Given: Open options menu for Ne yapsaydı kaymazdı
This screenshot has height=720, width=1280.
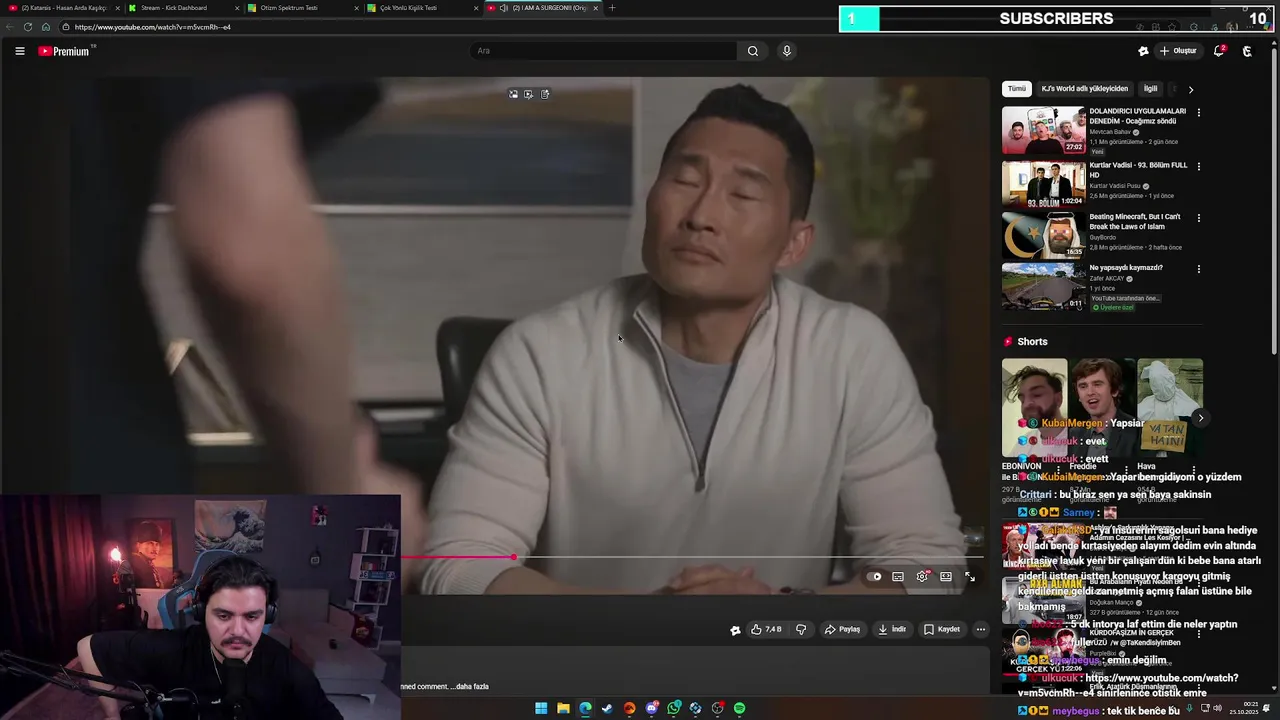Looking at the screenshot, I should [1199, 269].
